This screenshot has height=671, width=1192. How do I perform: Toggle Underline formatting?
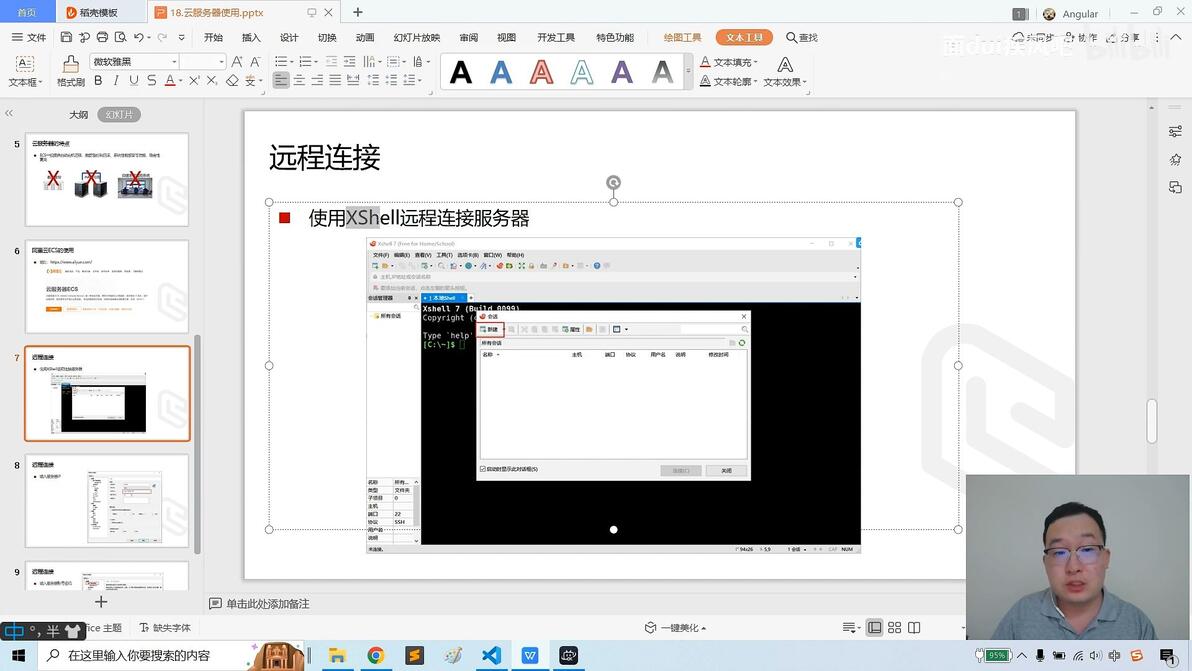click(134, 81)
